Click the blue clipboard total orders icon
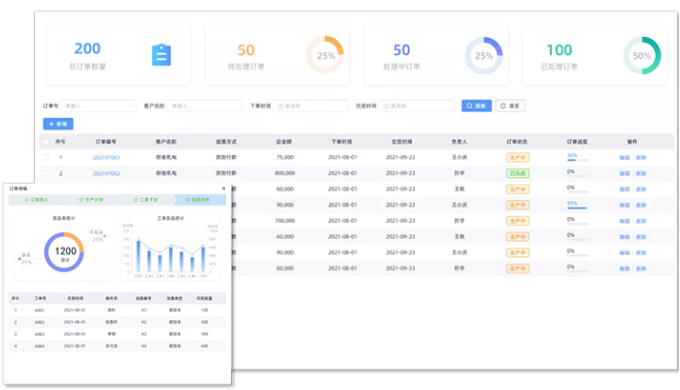Image resolution: width=680 pixels, height=390 pixels. pos(161,55)
